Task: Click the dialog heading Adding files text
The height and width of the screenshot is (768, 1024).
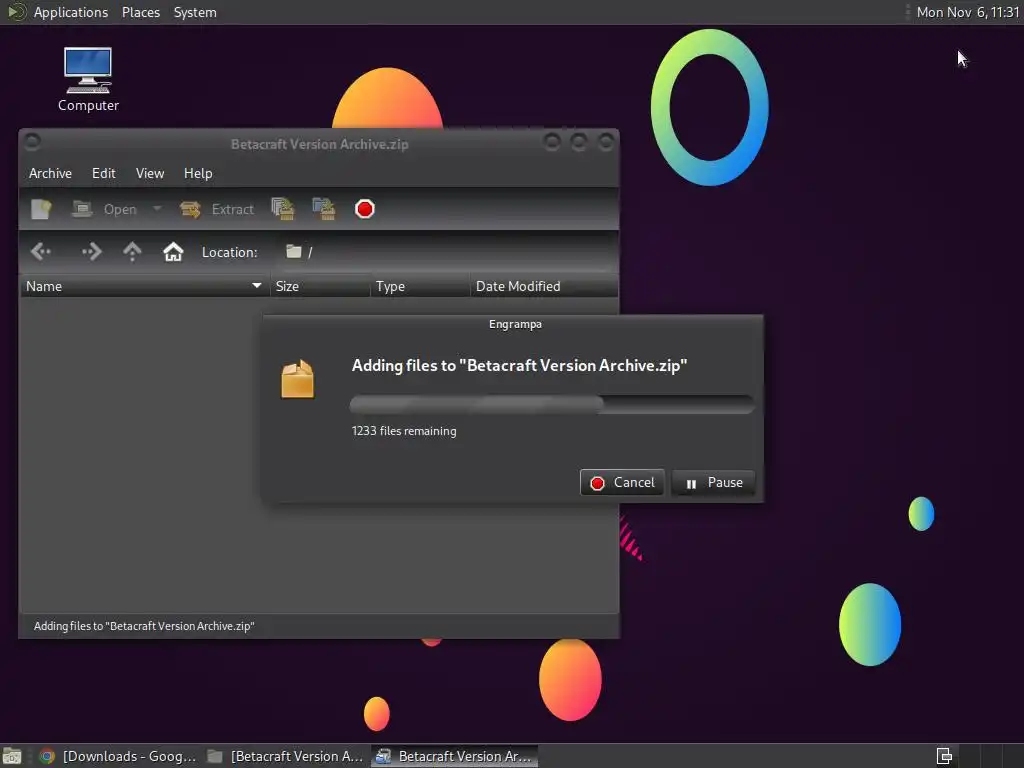Action: pos(519,366)
